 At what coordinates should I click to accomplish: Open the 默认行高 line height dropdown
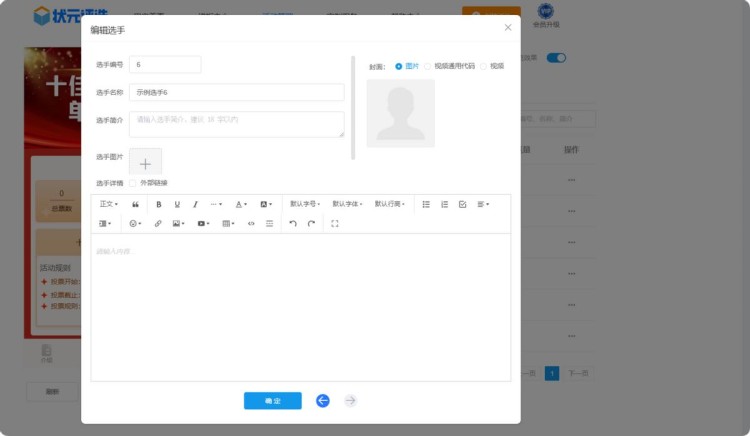[389, 204]
